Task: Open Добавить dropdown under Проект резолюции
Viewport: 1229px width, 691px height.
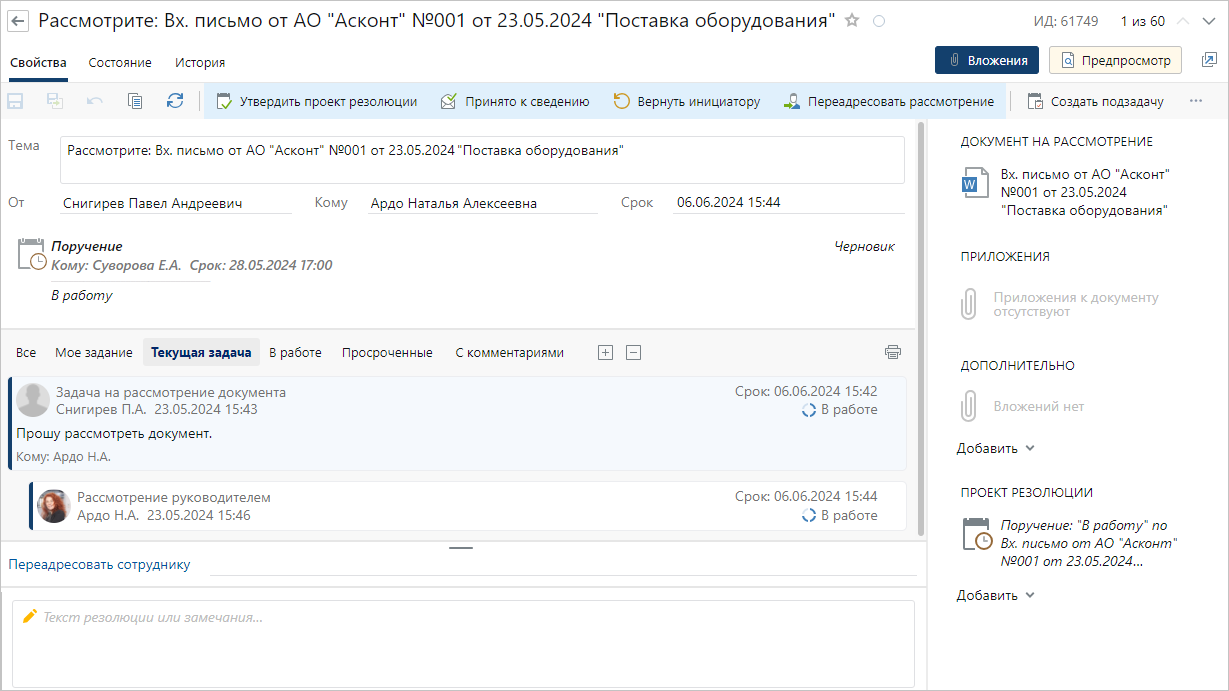Action: click(995, 595)
